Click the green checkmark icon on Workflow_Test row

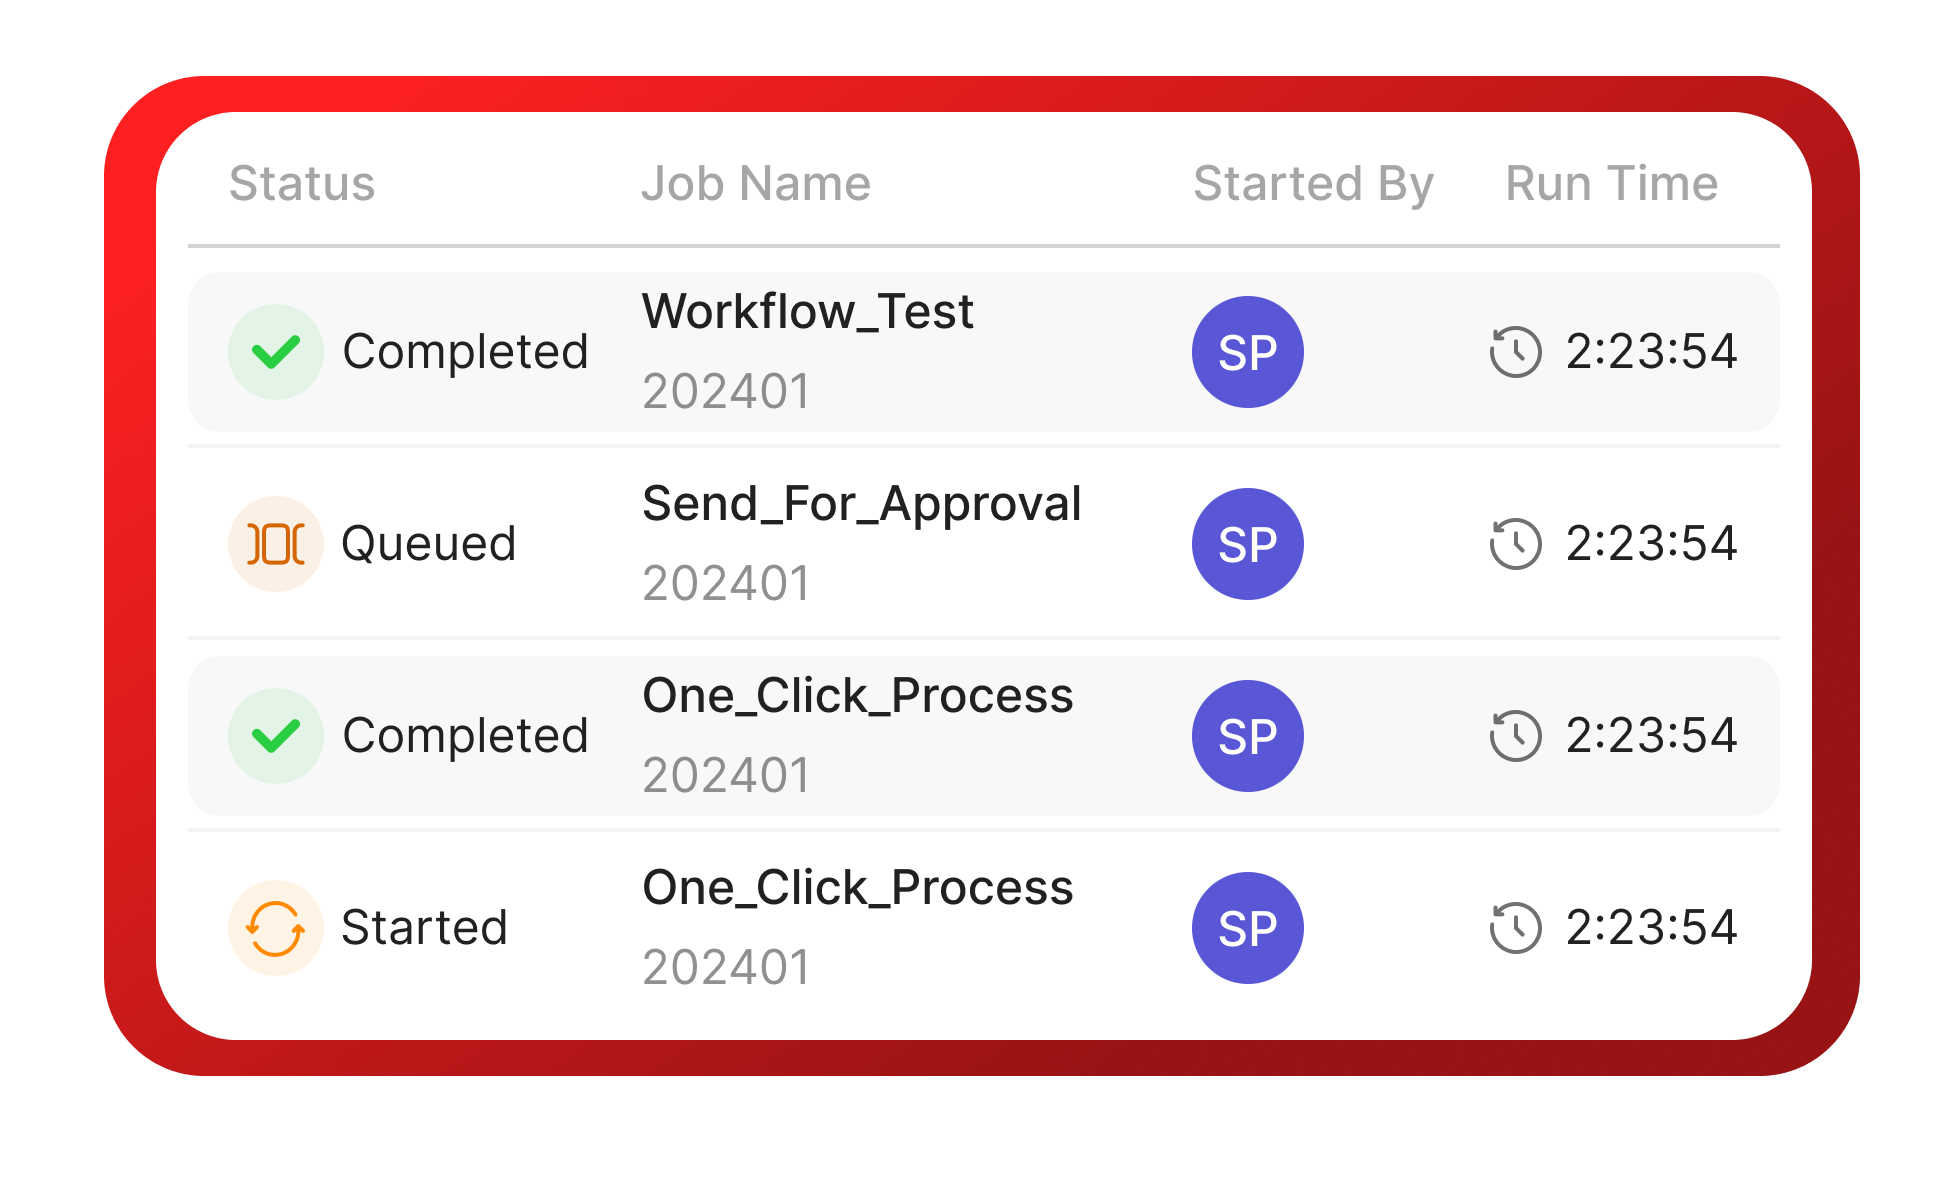pos(276,351)
